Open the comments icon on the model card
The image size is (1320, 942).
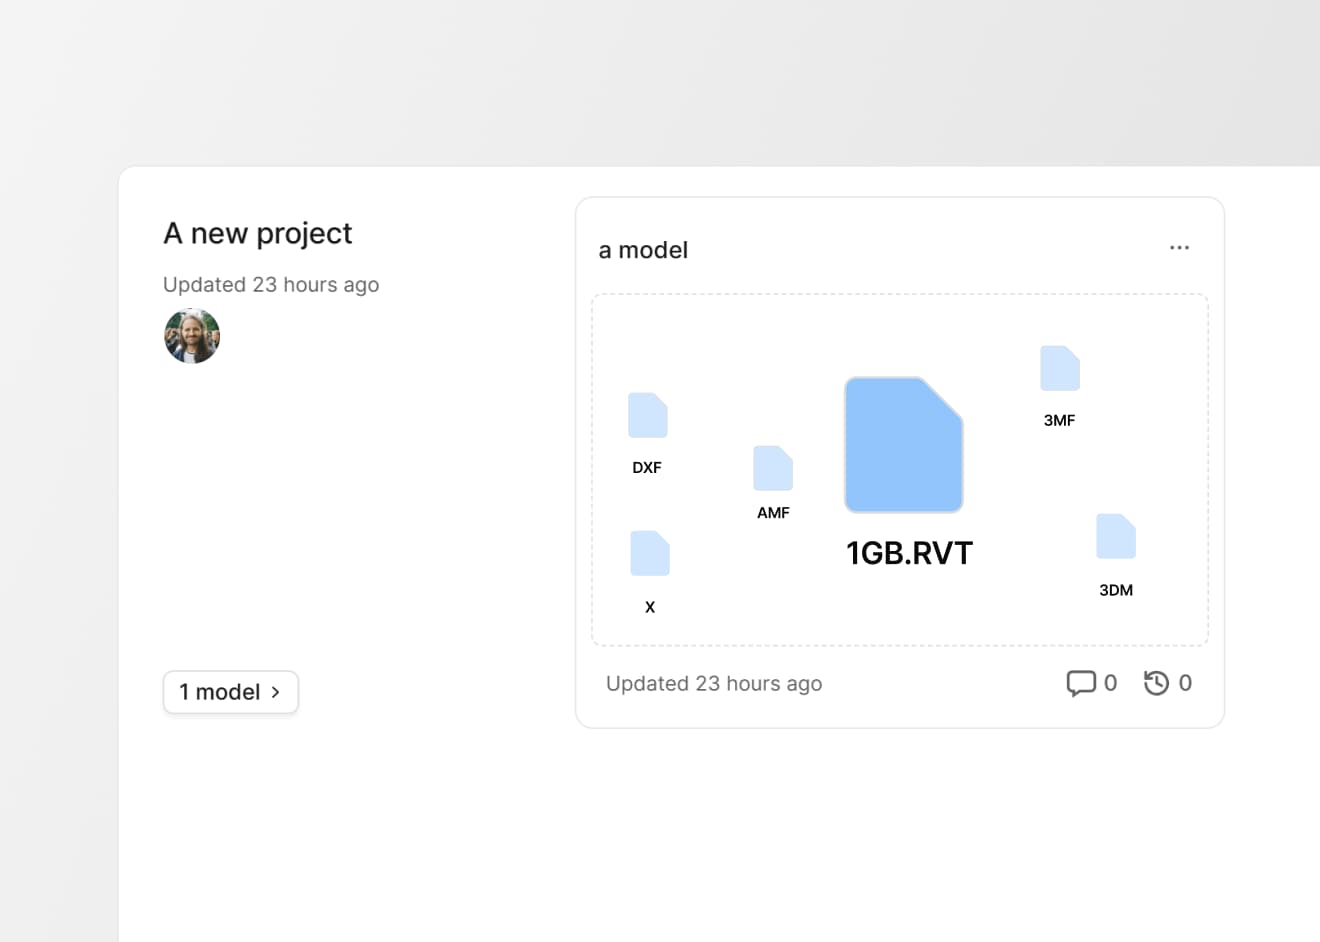tap(1080, 683)
